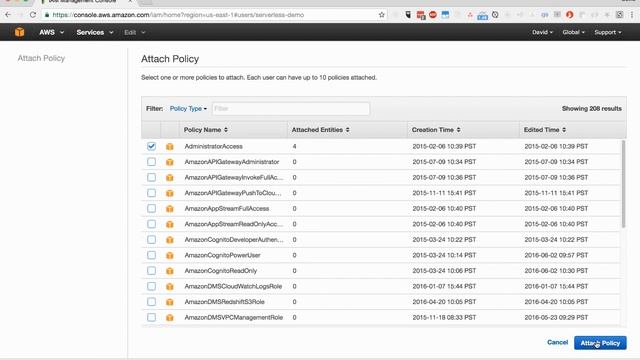Click the policy icon for AmazonCognitoPowerUser
640x360 pixels.
pos(170,256)
